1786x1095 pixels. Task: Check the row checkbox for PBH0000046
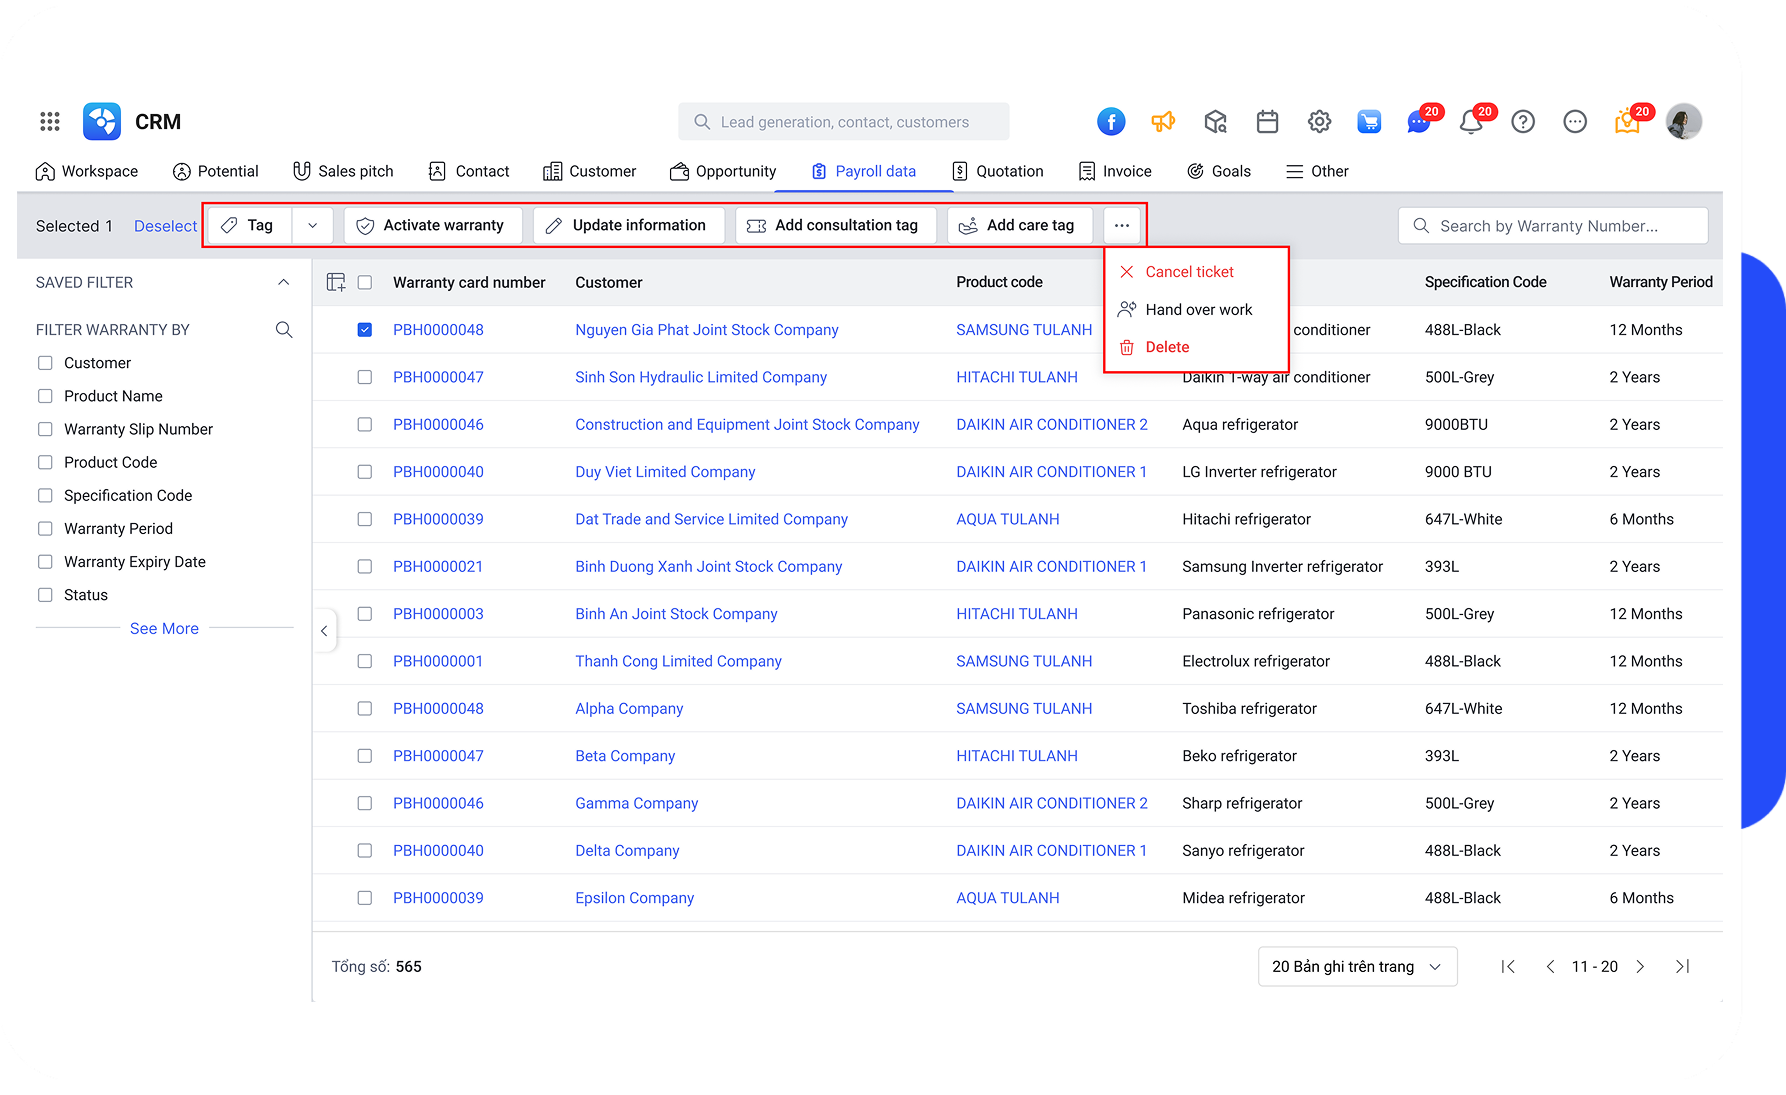(x=365, y=424)
